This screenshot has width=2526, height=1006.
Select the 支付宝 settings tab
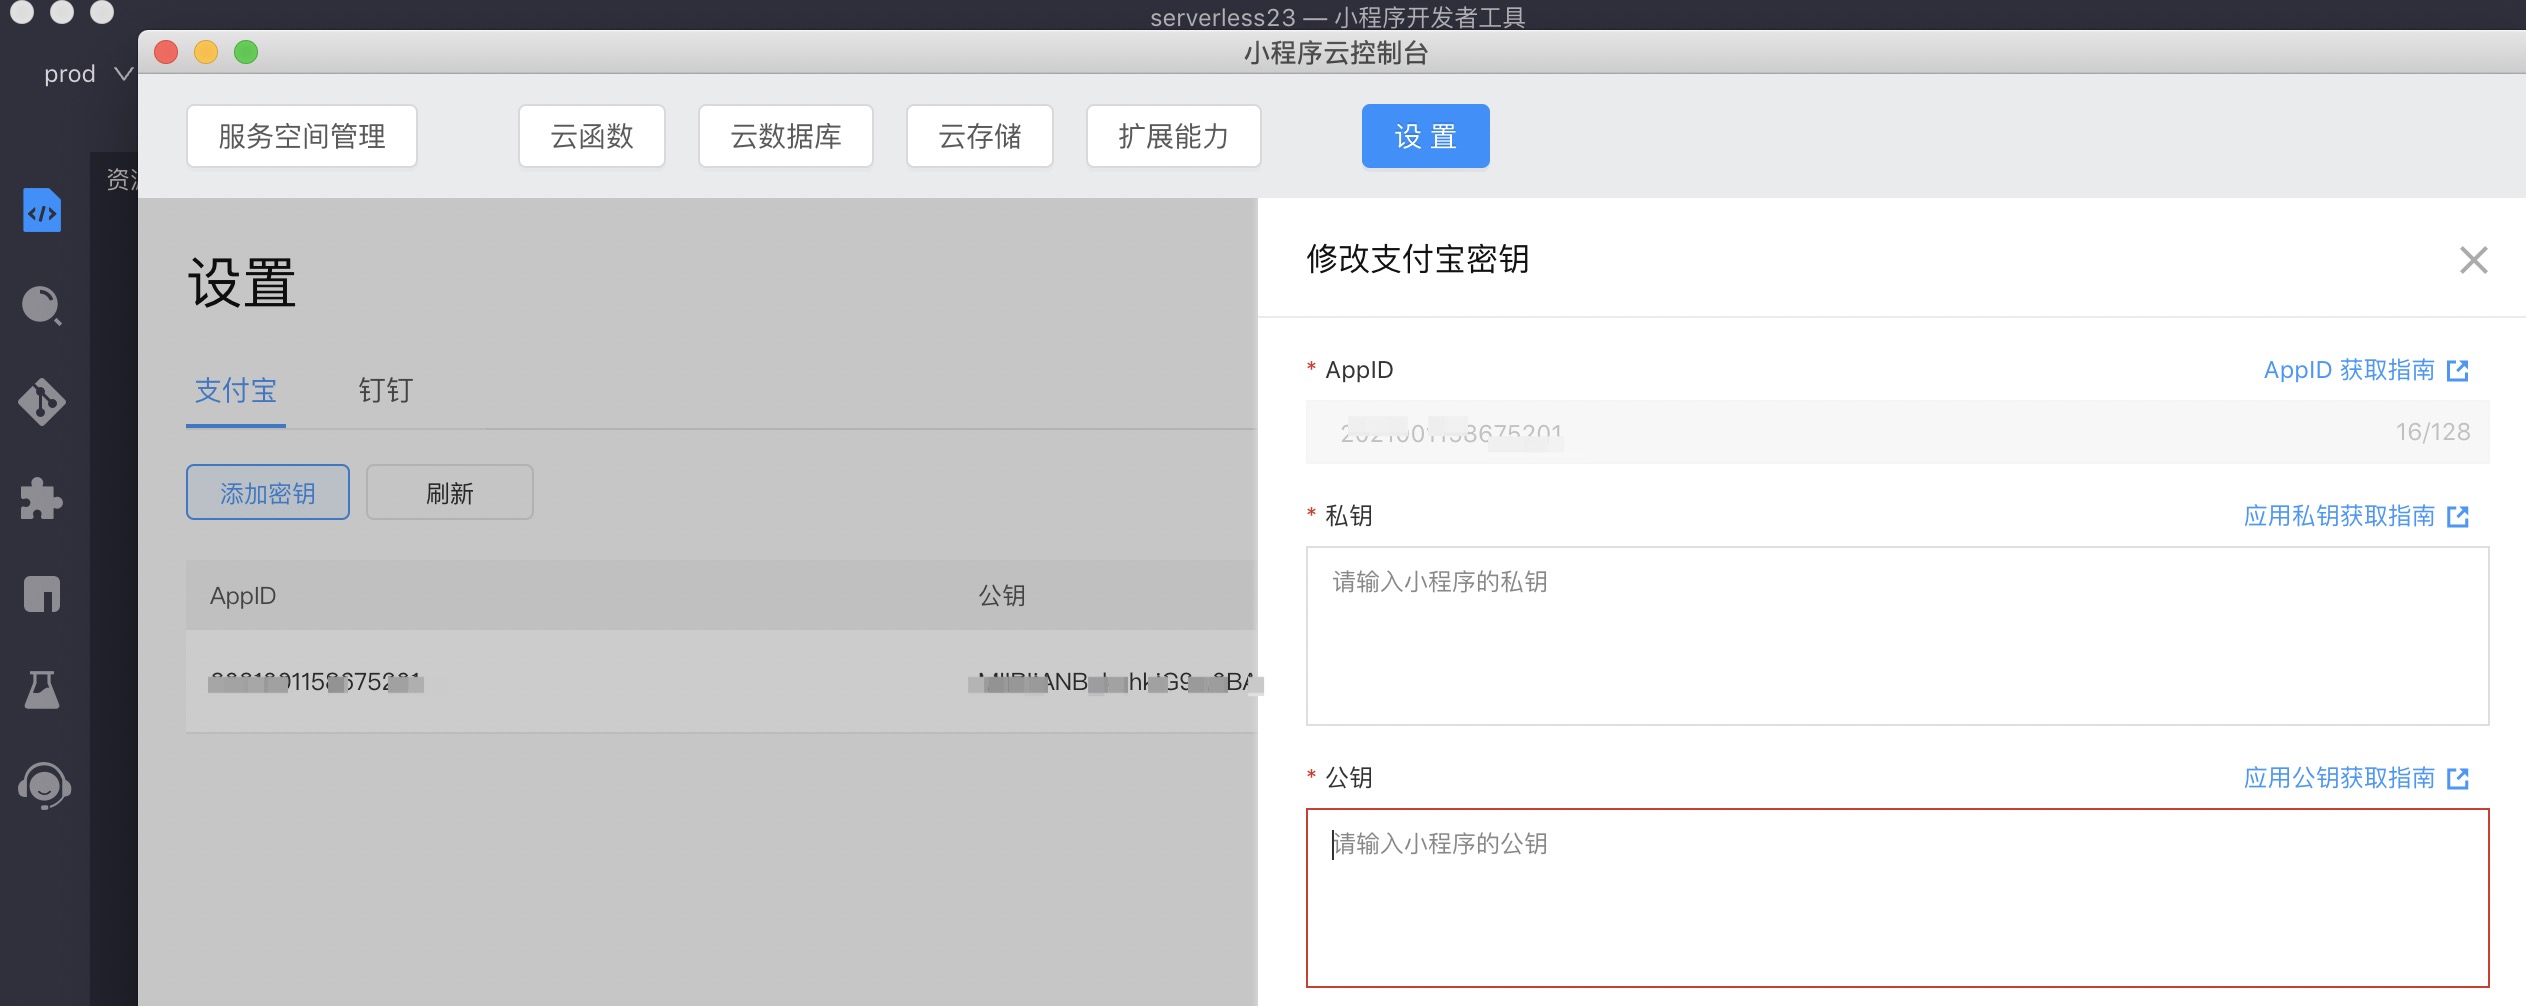click(x=236, y=391)
